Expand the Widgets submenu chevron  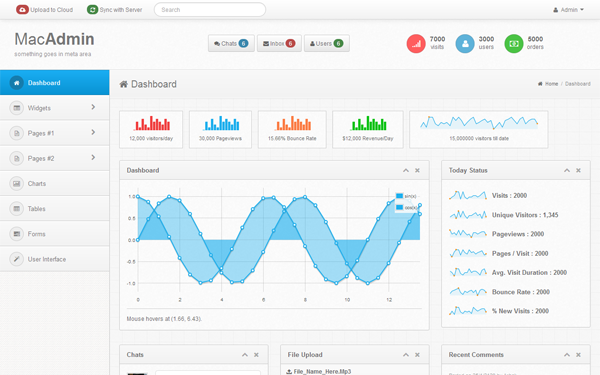click(93, 107)
